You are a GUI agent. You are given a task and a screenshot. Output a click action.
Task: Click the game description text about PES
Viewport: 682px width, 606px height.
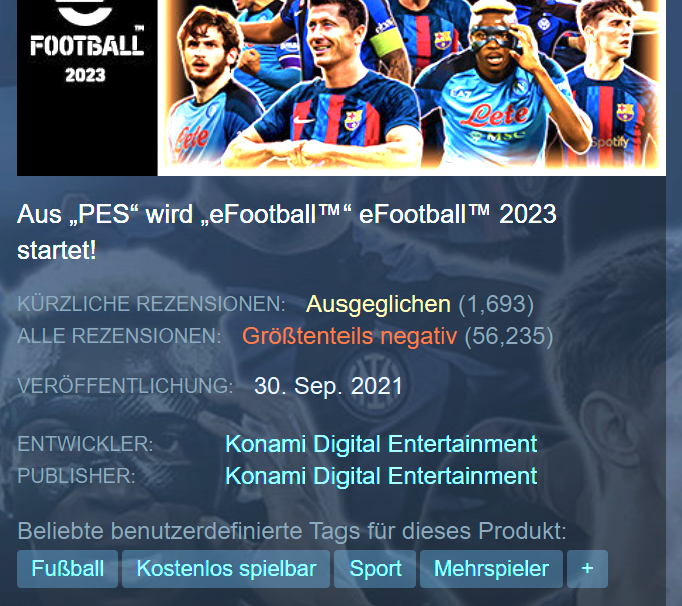click(x=287, y=232)
